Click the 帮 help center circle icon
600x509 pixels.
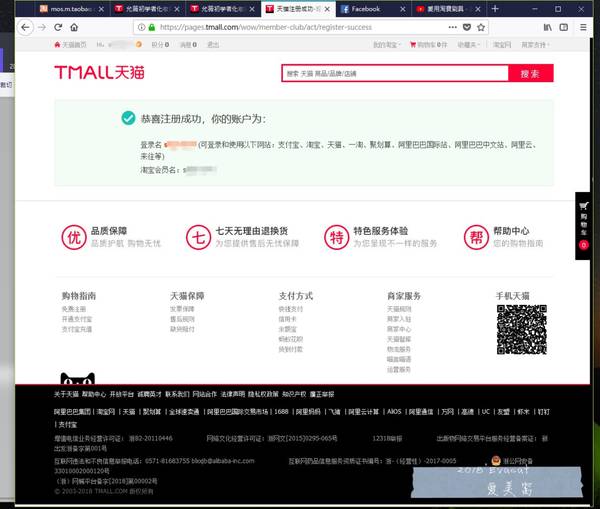[476, 237]
